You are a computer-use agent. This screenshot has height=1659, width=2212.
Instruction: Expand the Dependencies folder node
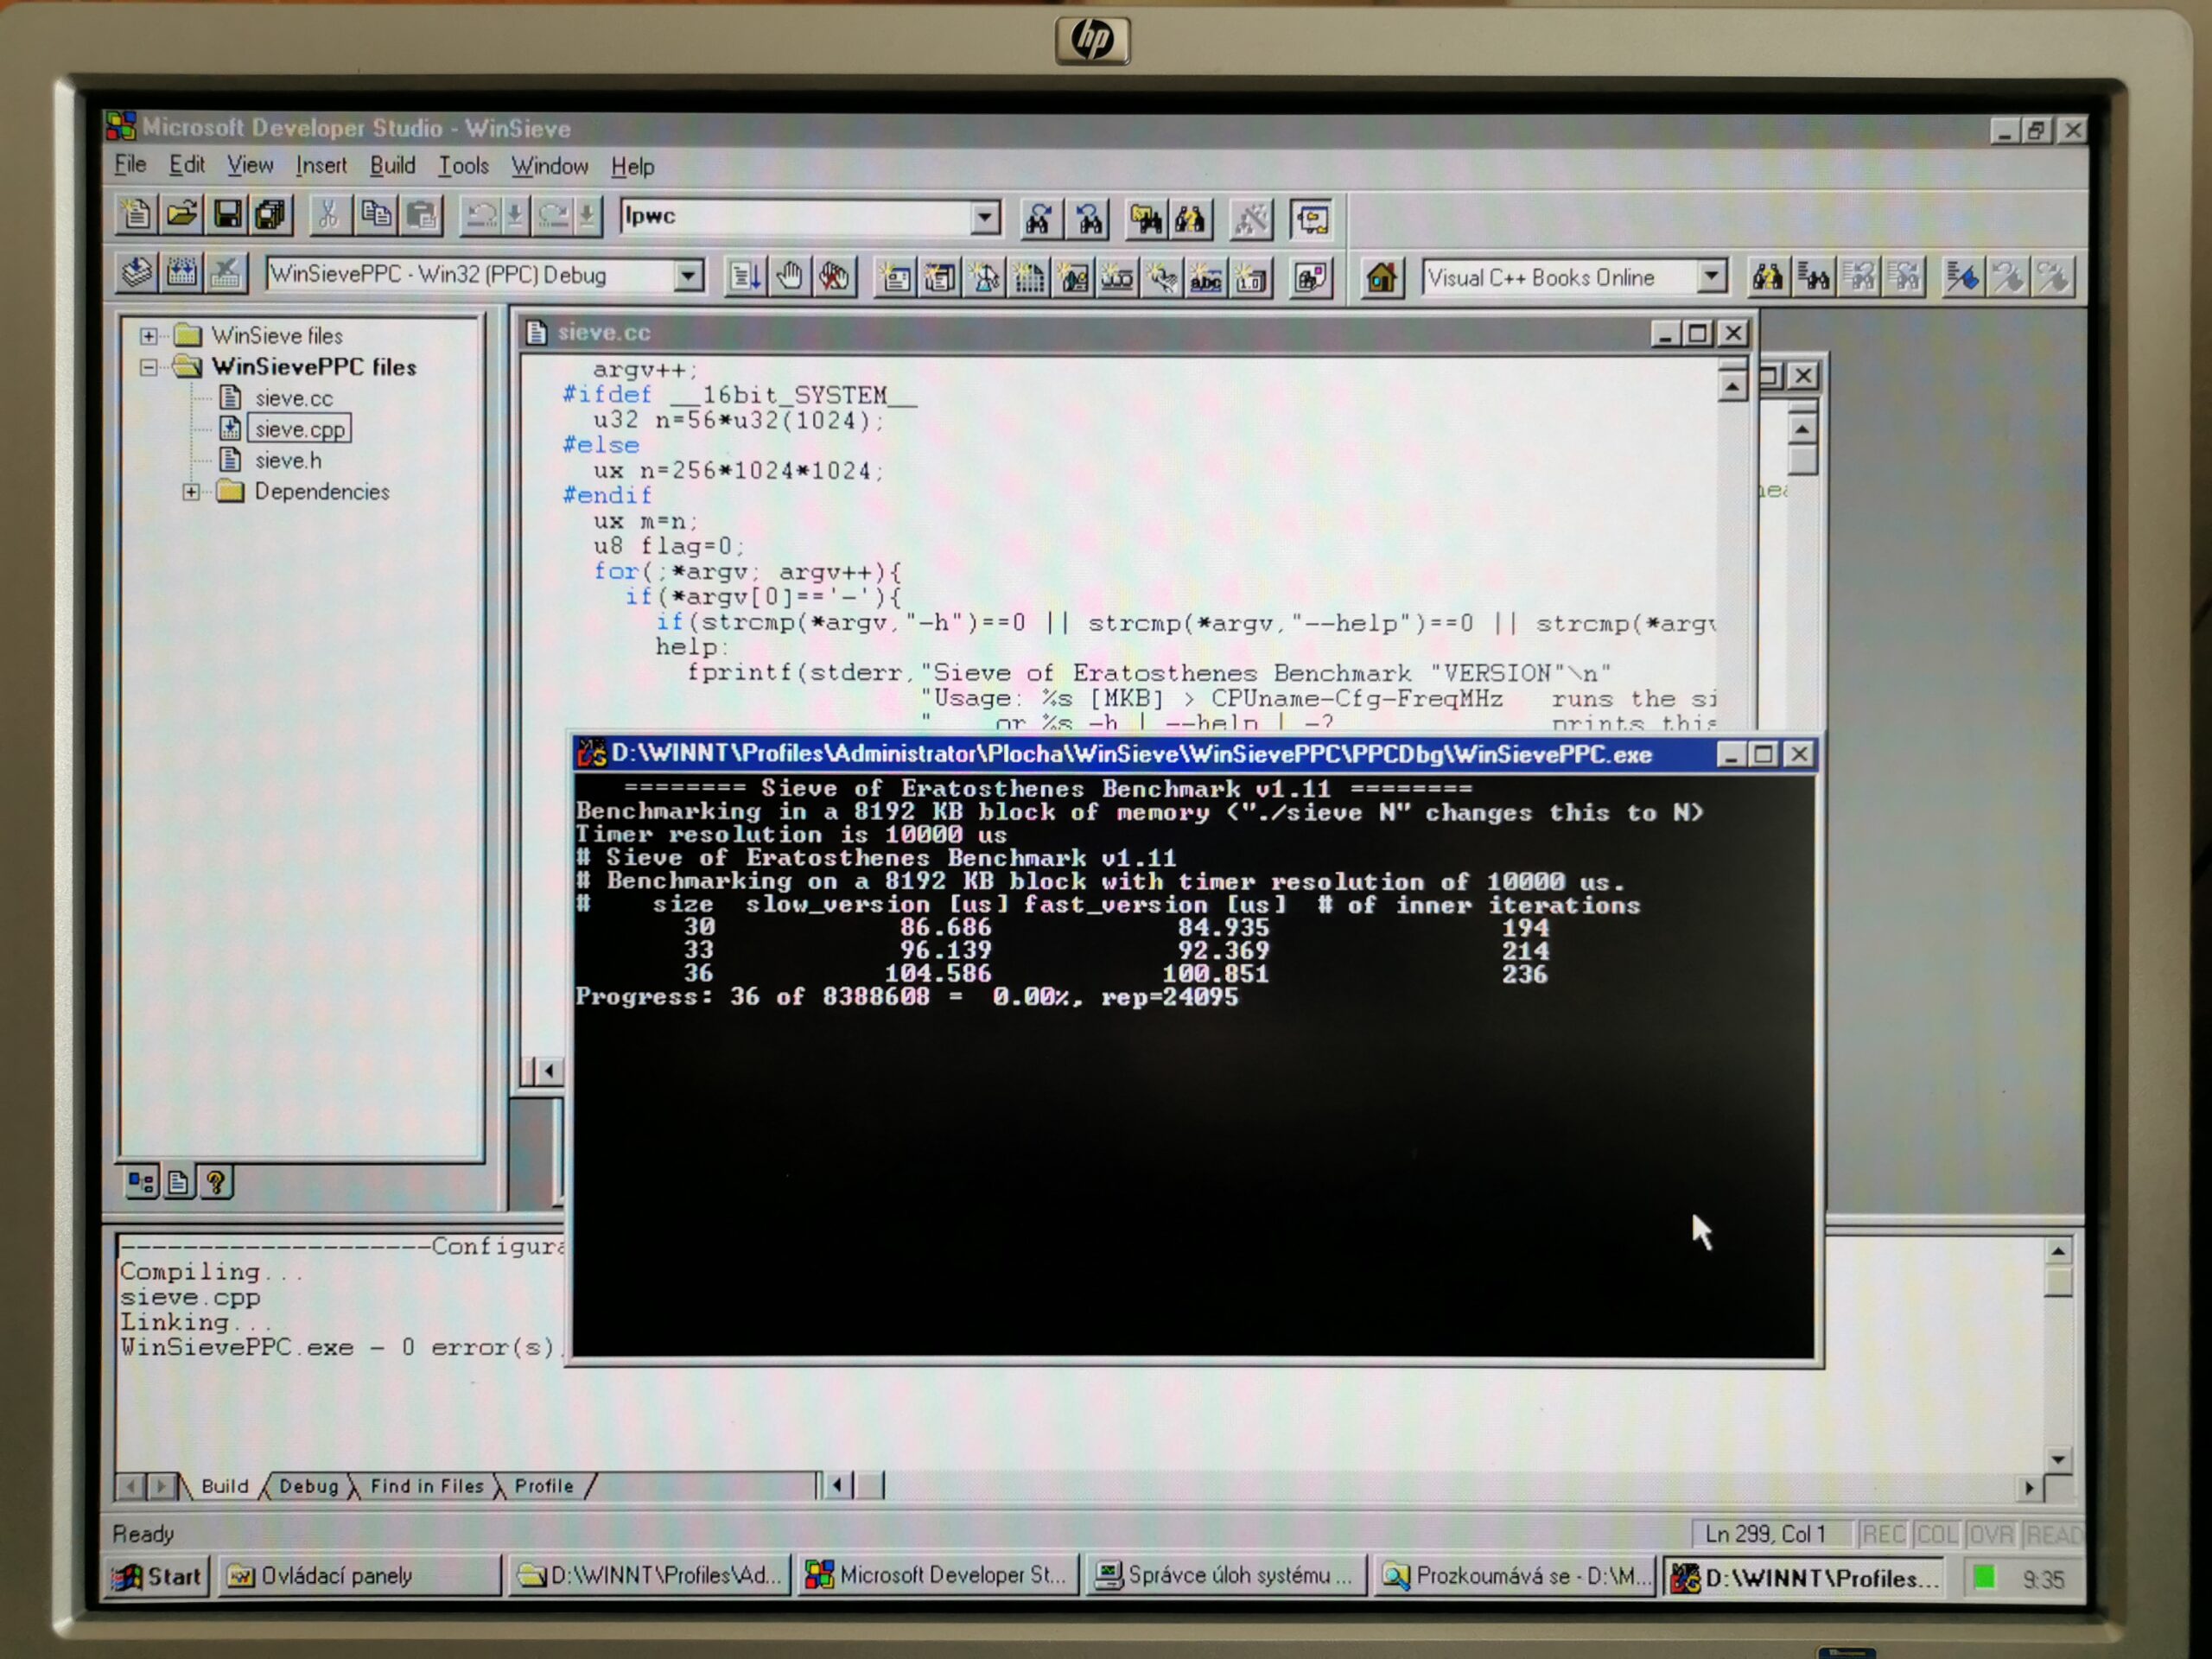pyautogui.click(x=191, y=492)
